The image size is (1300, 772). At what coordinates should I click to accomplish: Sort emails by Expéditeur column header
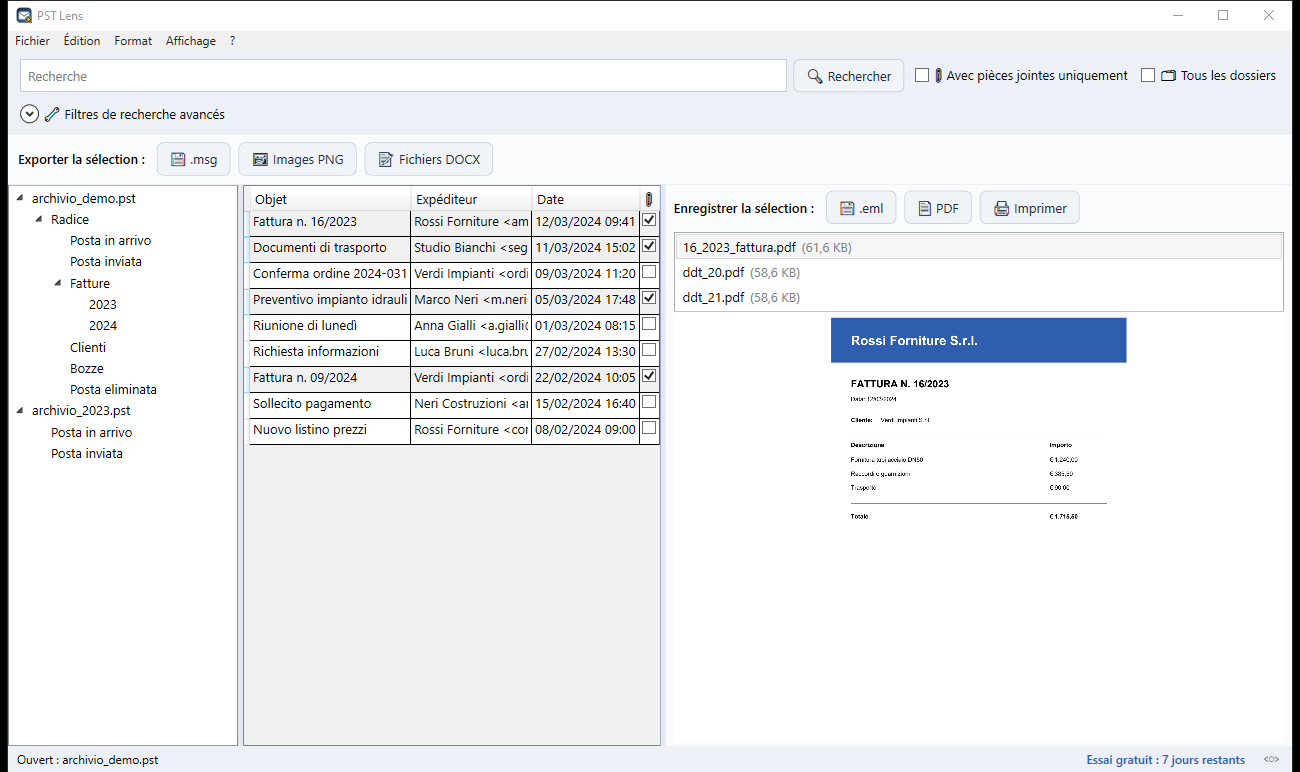tap(471, 199)
